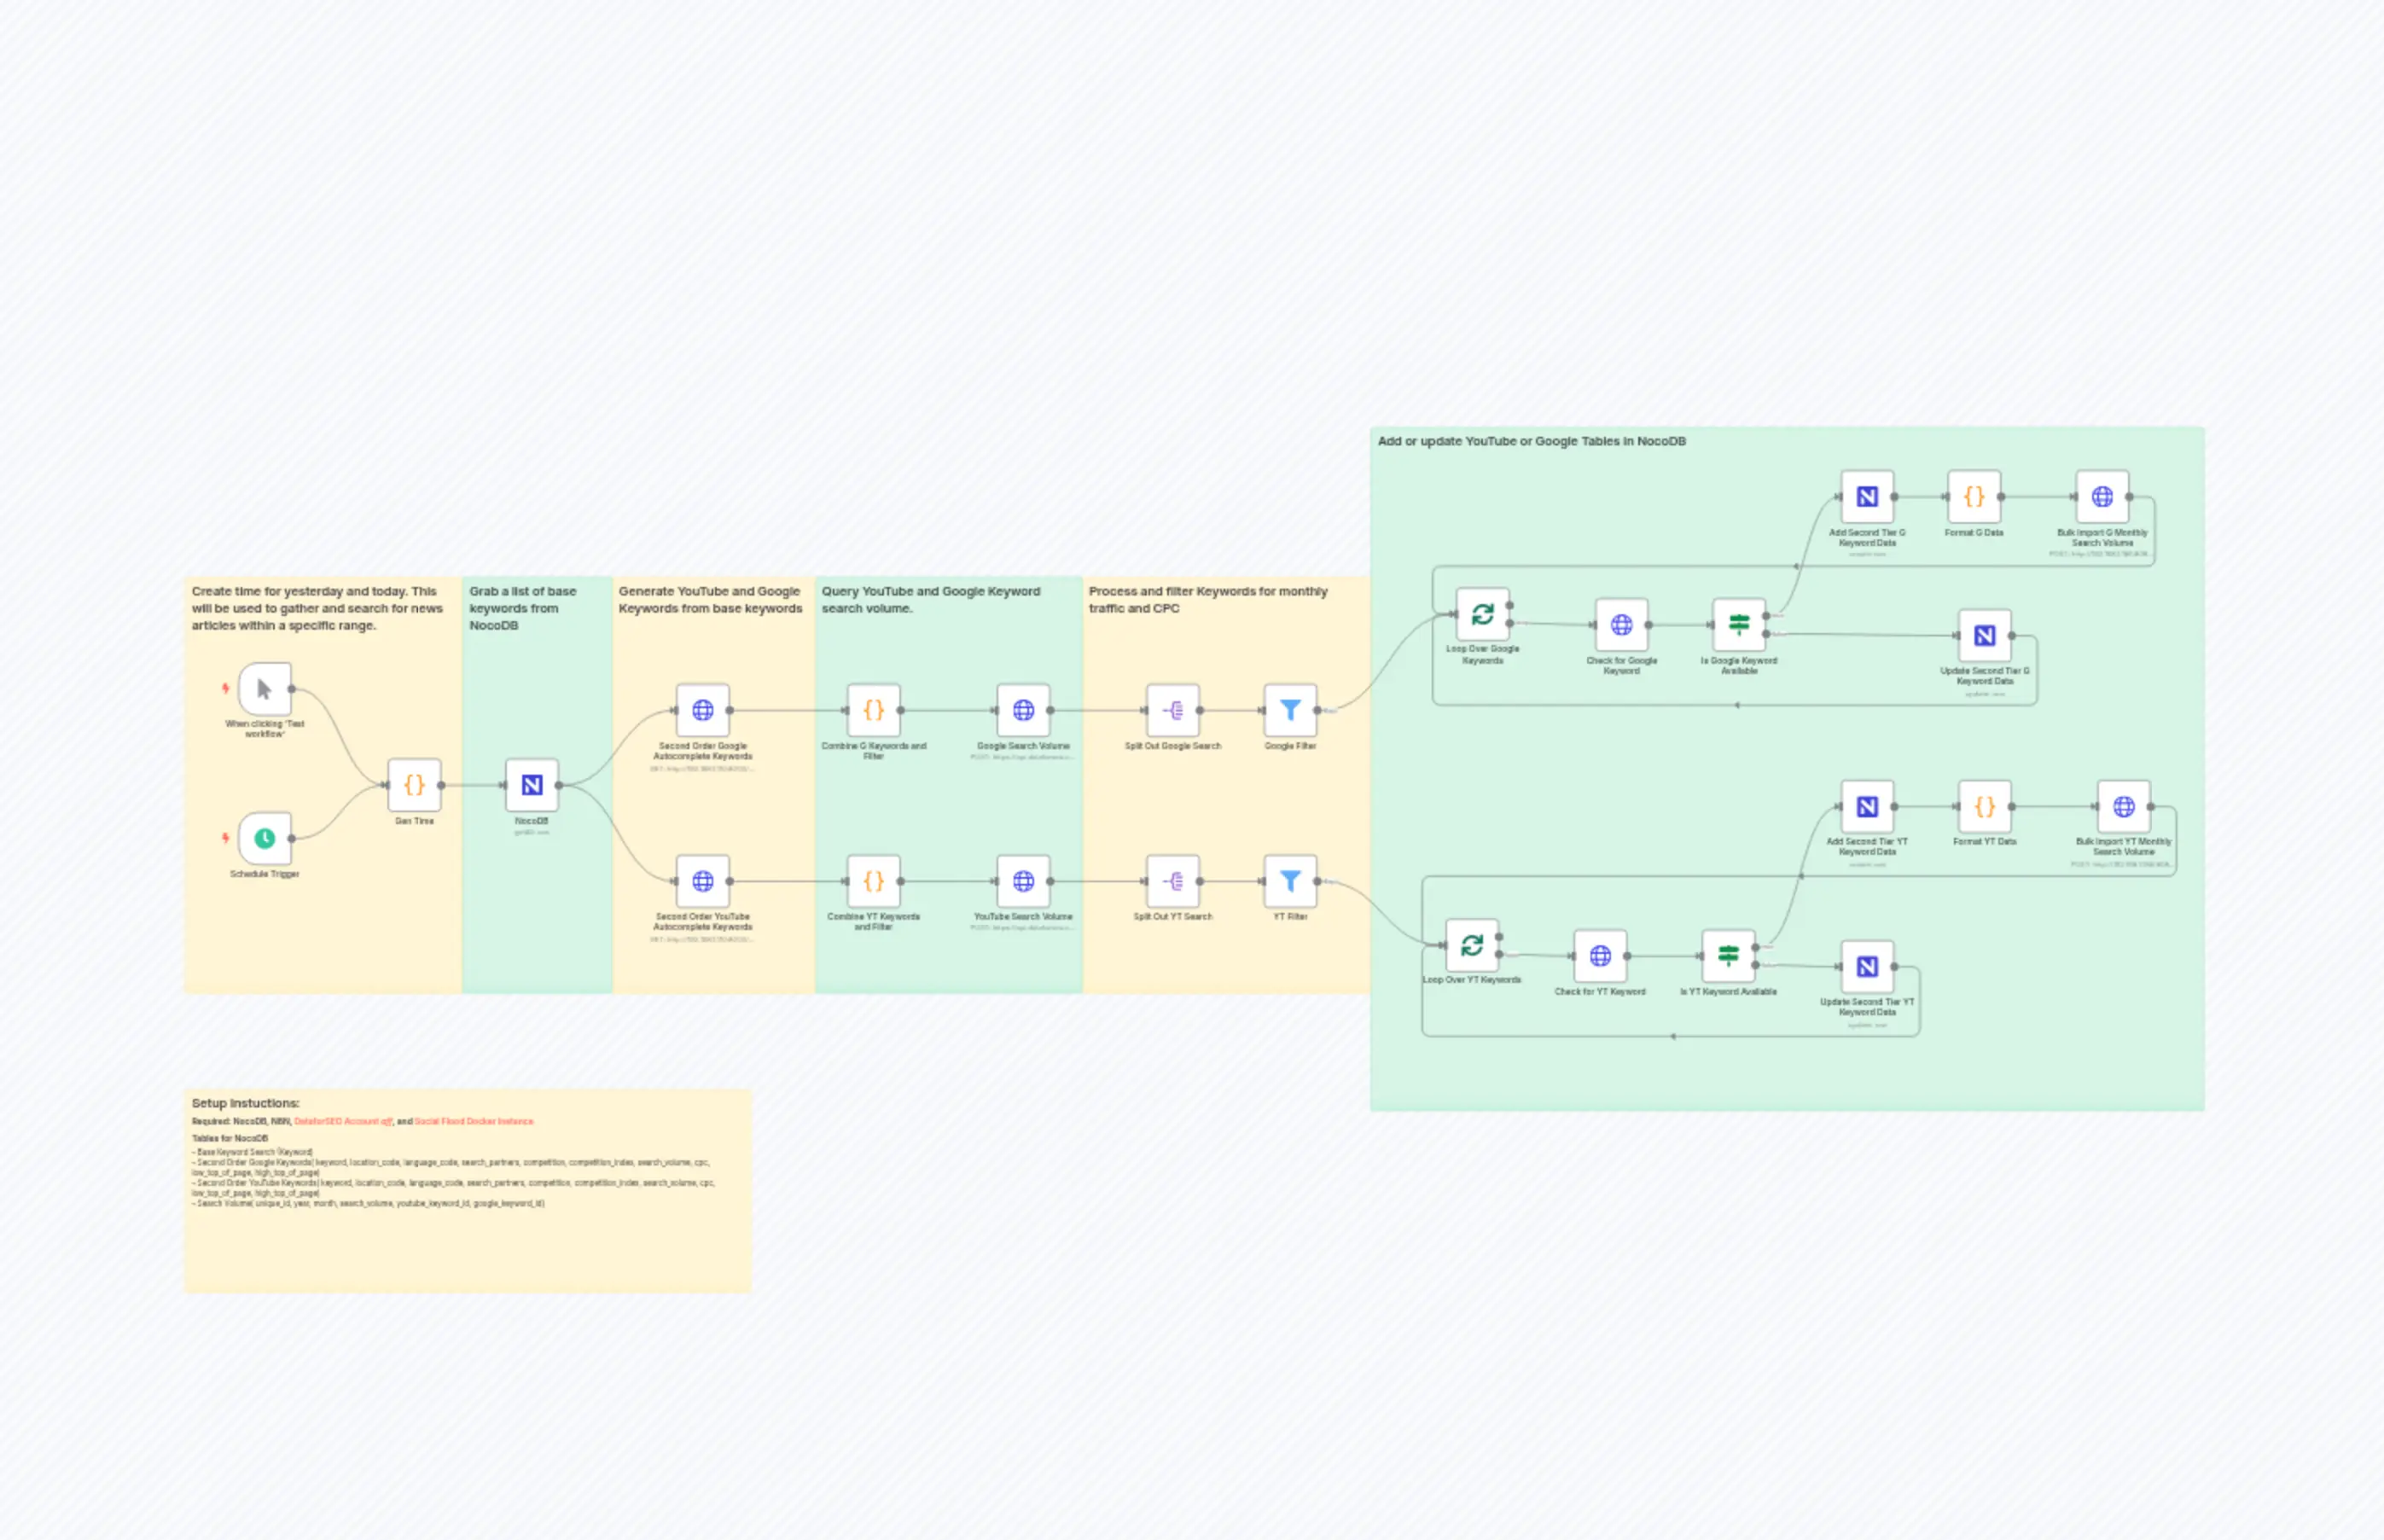Click the Social Flood Docker Instance link

tap(474, 1121)
